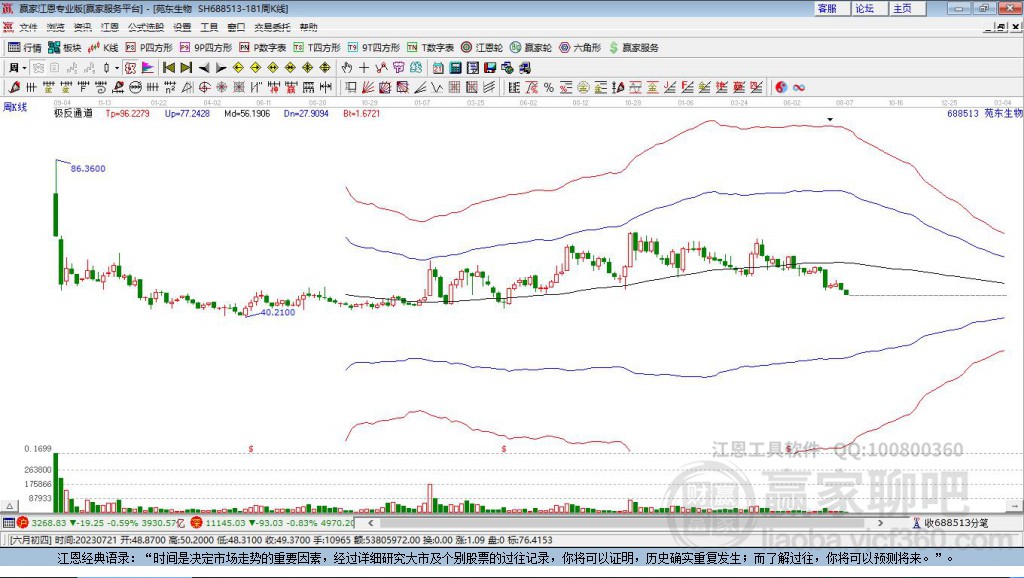Open the 赢家轮 wheel tool
Image resolution: width=1024 pixels, height=578 pixels.
coord(531,48)
